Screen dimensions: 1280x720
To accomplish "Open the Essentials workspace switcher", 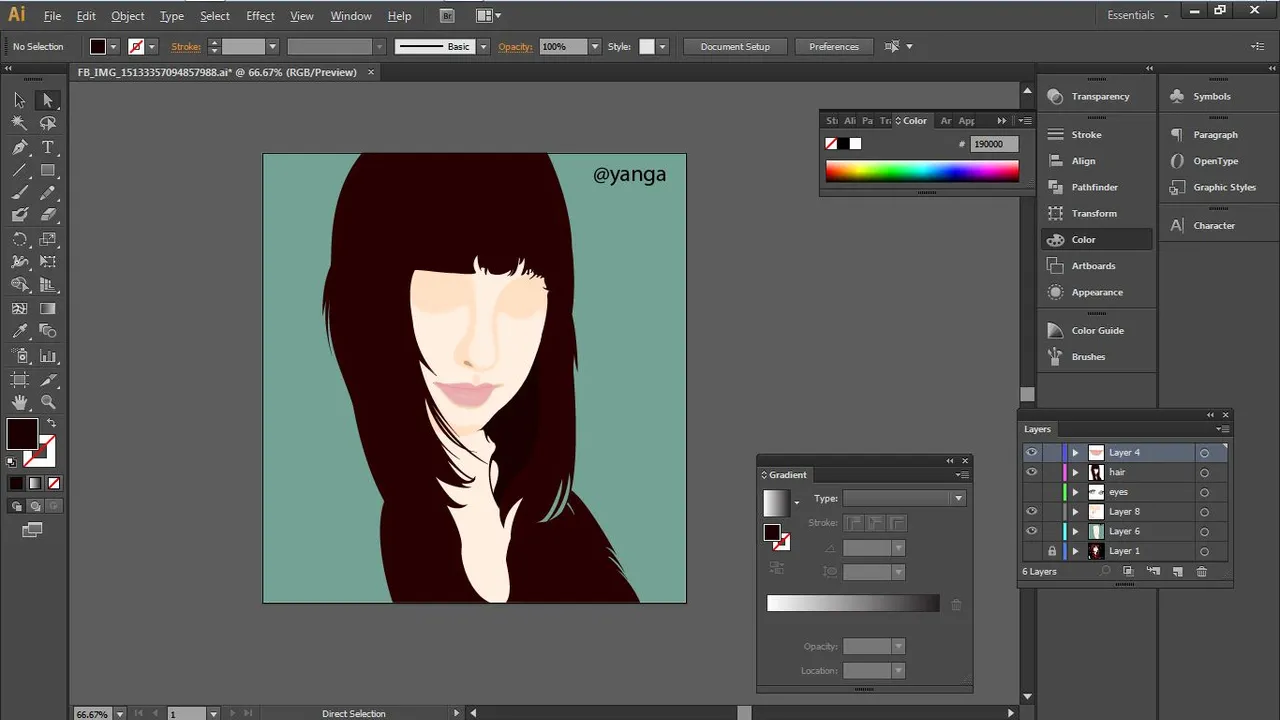I will coord(1138,15).
